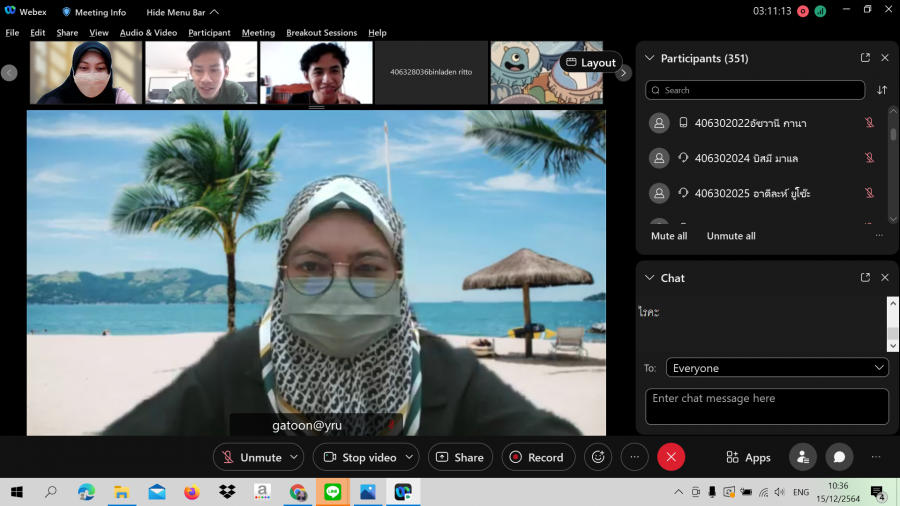Open the reactions emoji button
This screenshot has width=900, height=506.
pyautogui.click(x=598, y=457)
